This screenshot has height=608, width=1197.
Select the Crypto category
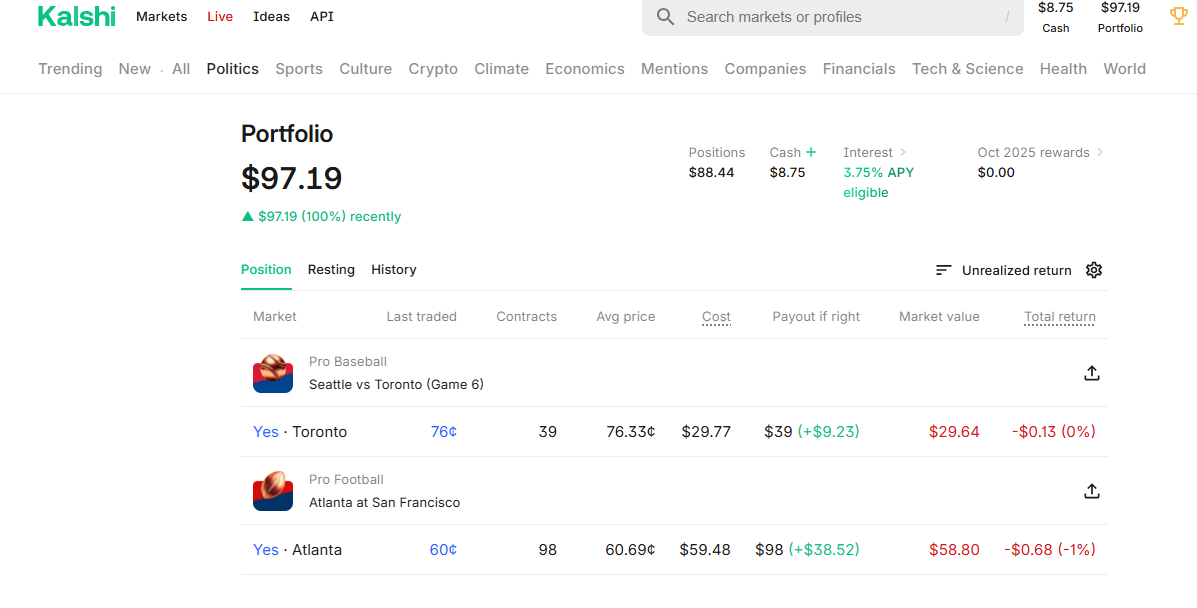[433, 69]
